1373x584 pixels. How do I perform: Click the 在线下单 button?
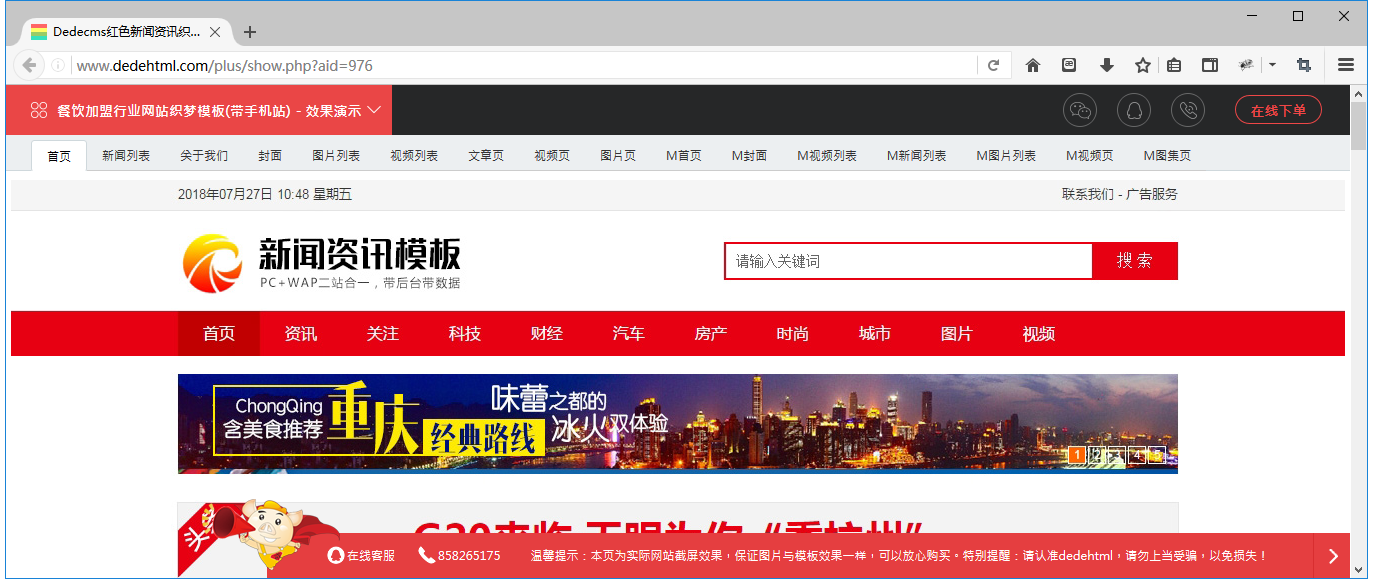click(x=1278, y=110)
